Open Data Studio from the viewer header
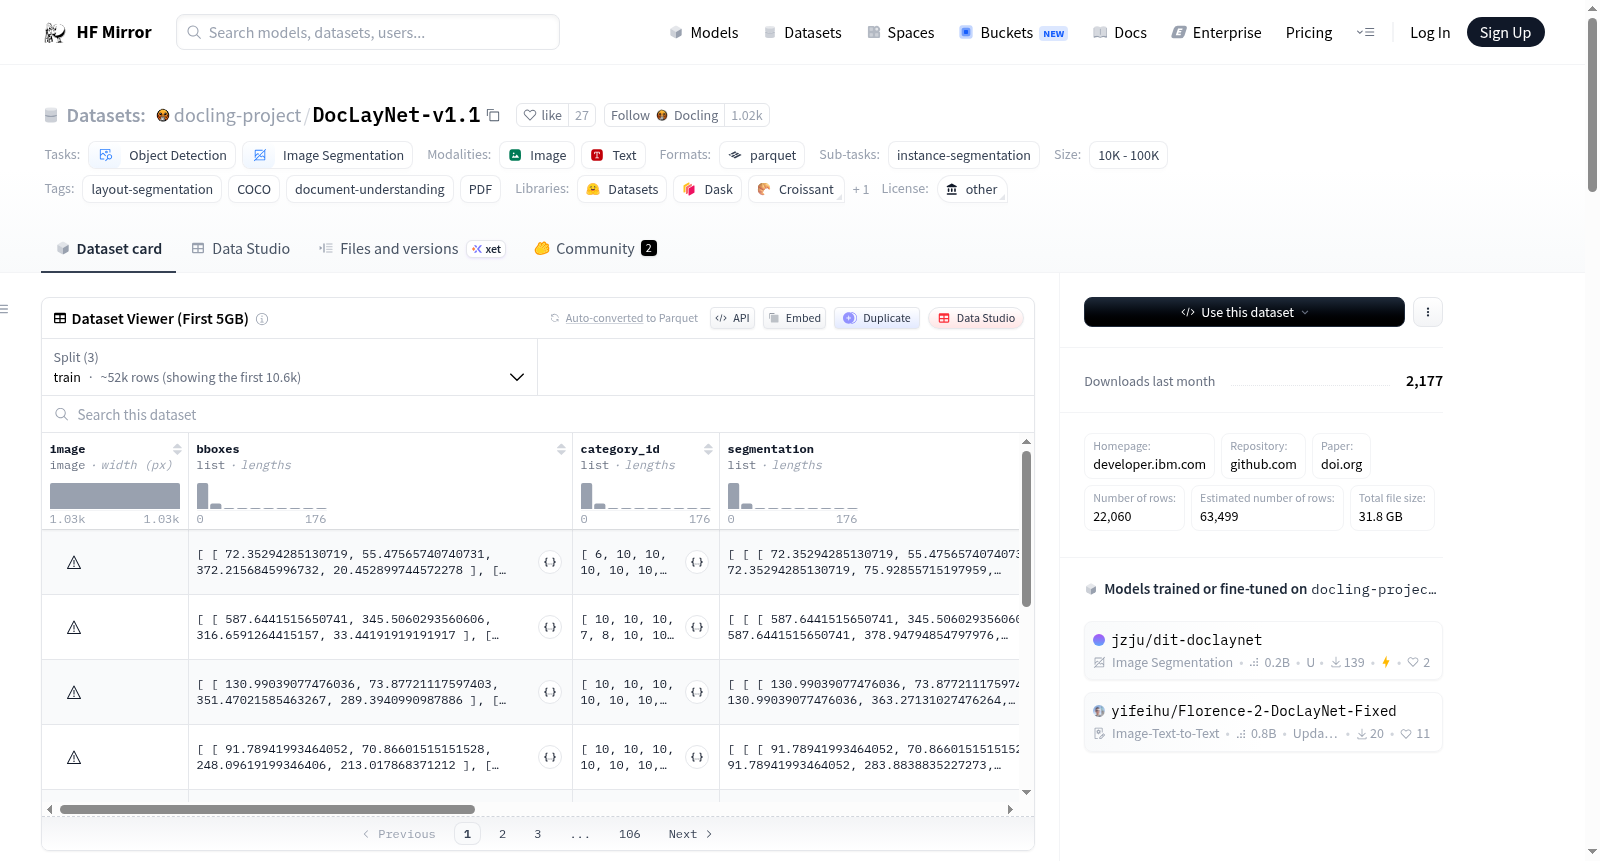 pos(976,318)
